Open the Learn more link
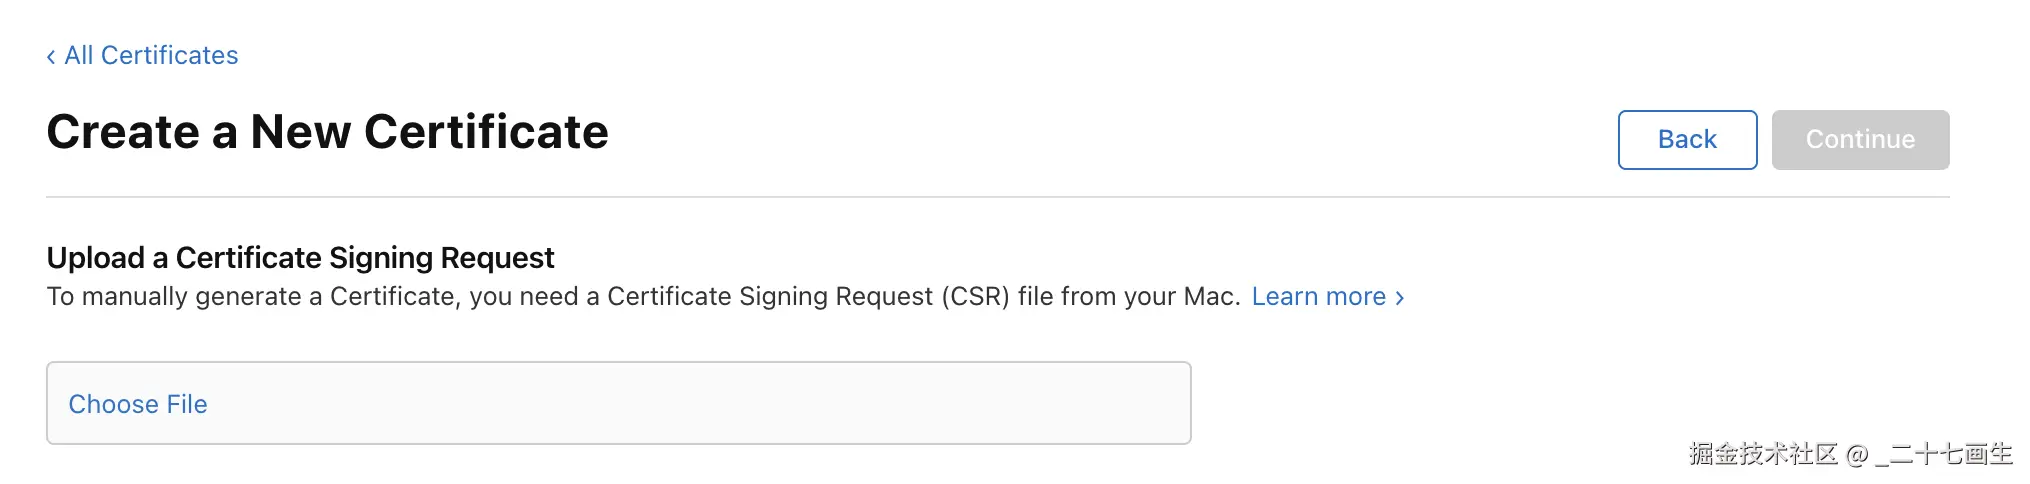 (1318, 297)
